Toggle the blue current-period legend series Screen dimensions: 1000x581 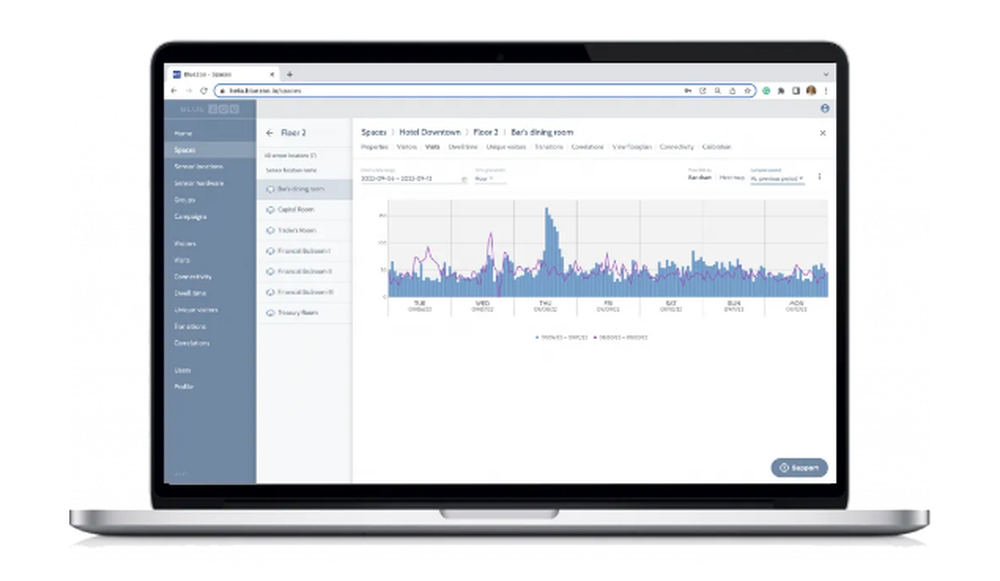pos(561,337)
